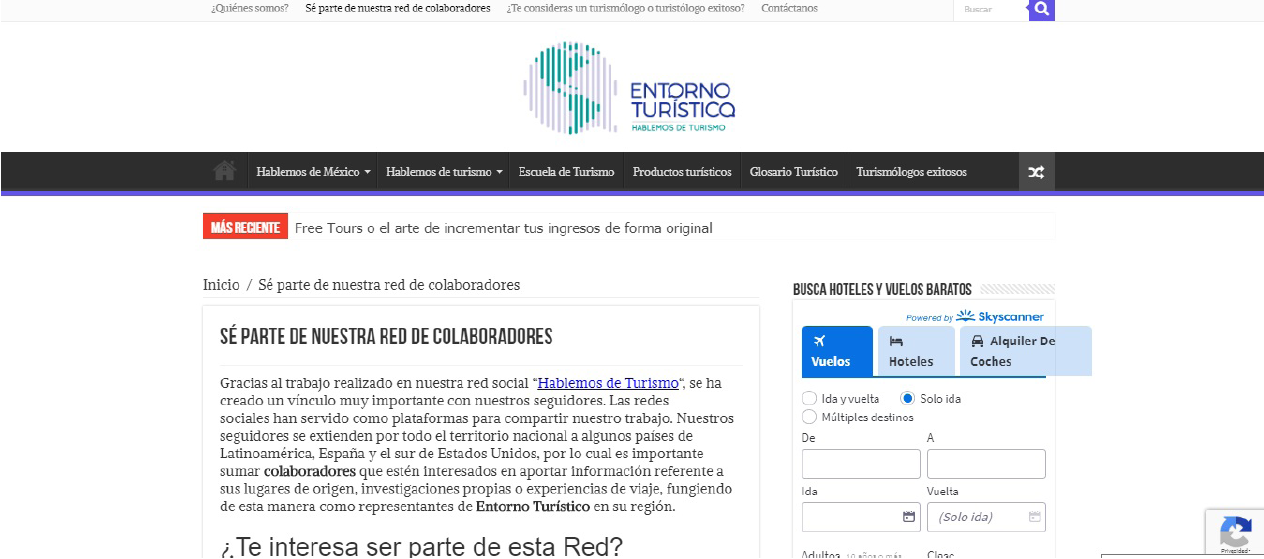Click the Inicio breadcrumb link
Viewport: 1264px width, 559px height.
[221, 285]
